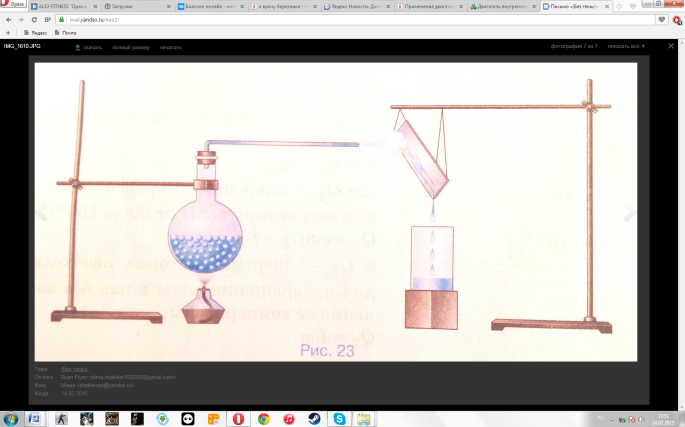
Task: Launch Counter-Strike from the taskbar
Action: click(62, 419)
